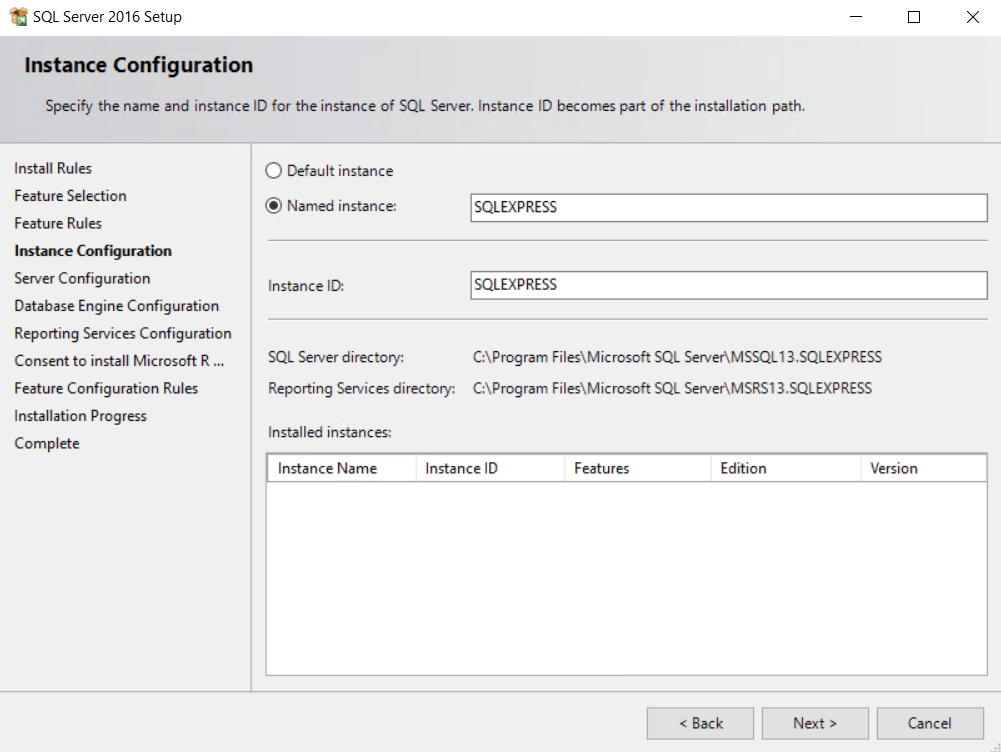This screenshot has height=752, width=1001.
Task: Select Install Rules in the sidebar
Action: click(52, 168)
